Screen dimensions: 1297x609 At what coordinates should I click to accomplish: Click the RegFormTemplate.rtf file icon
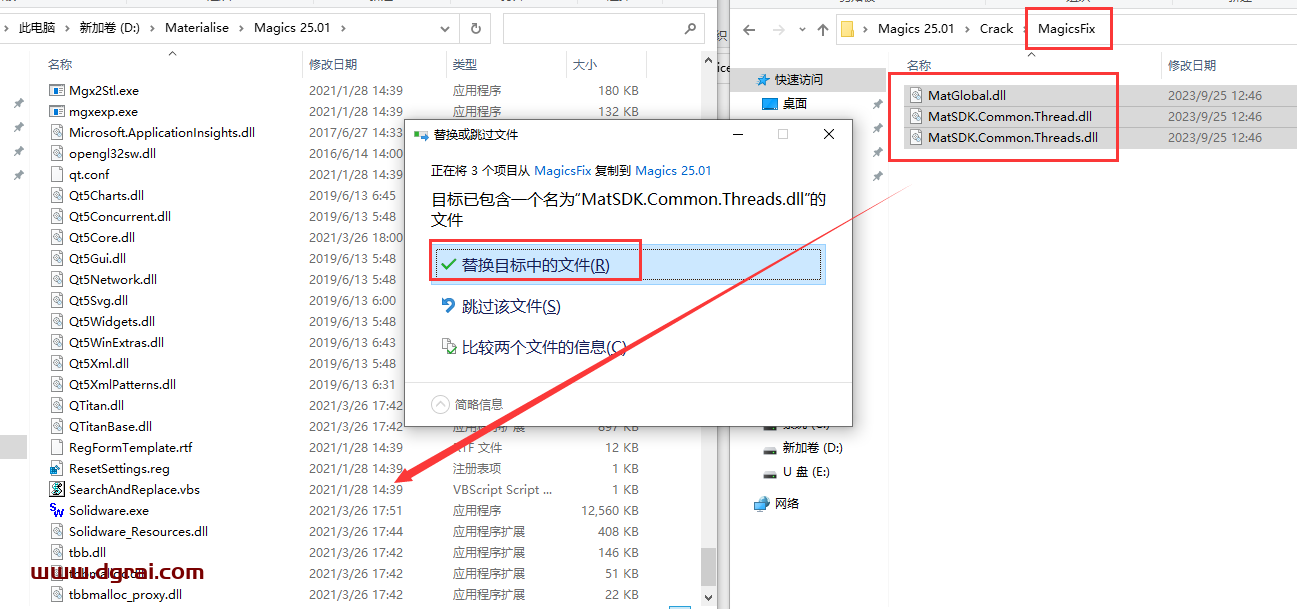[x=57, y=448]
